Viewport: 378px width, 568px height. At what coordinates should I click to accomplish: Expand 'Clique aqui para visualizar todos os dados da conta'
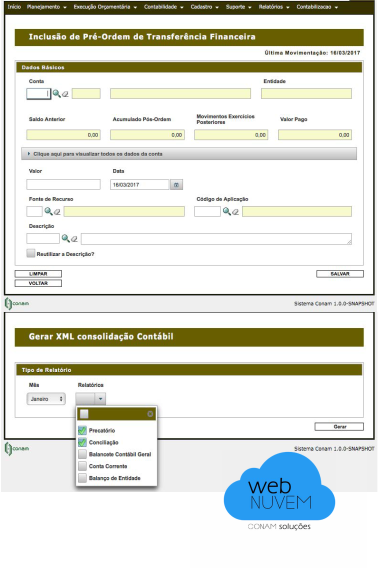[189, 154]
